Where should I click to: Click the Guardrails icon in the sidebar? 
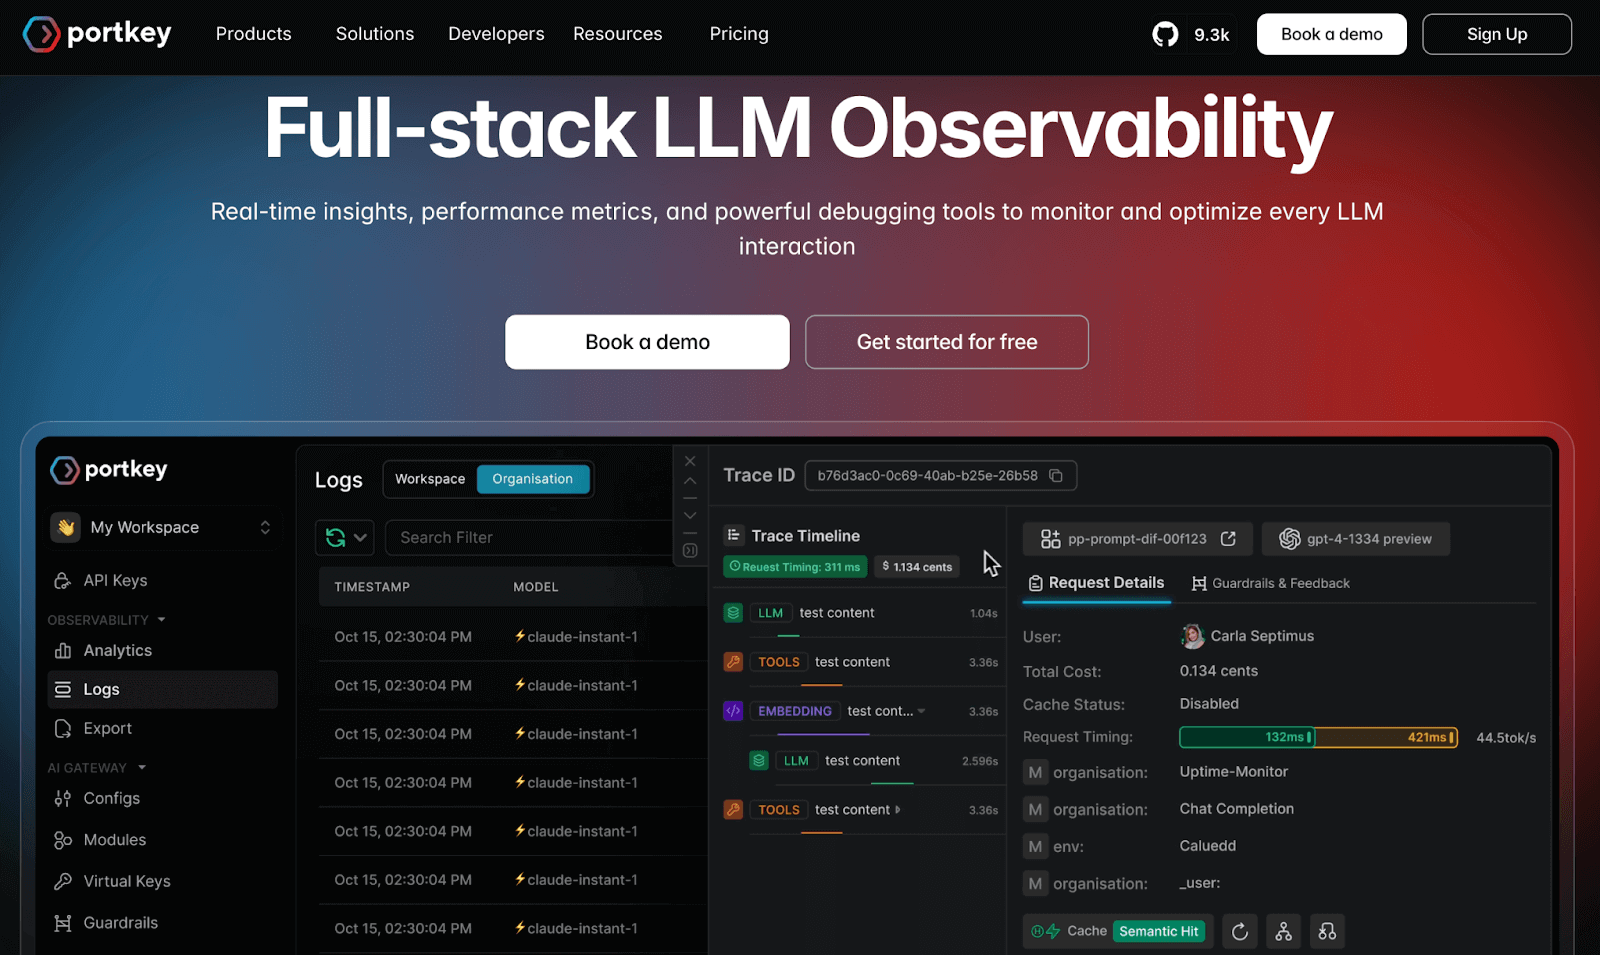[63, 923]
